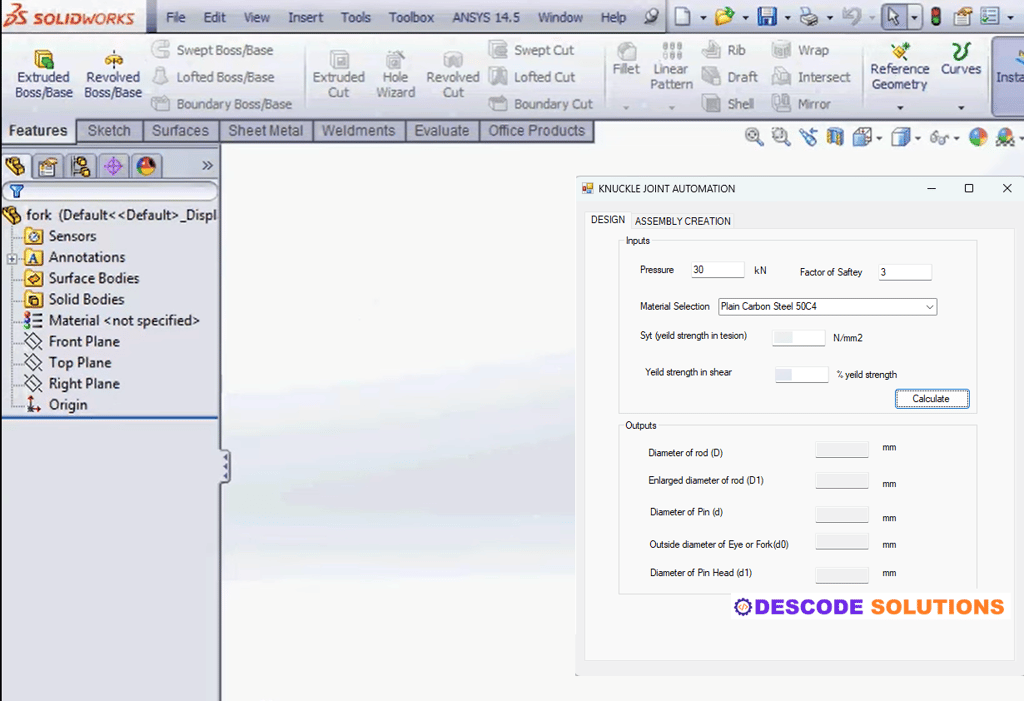Open the Material Selection combo box

tap(827, 306)
